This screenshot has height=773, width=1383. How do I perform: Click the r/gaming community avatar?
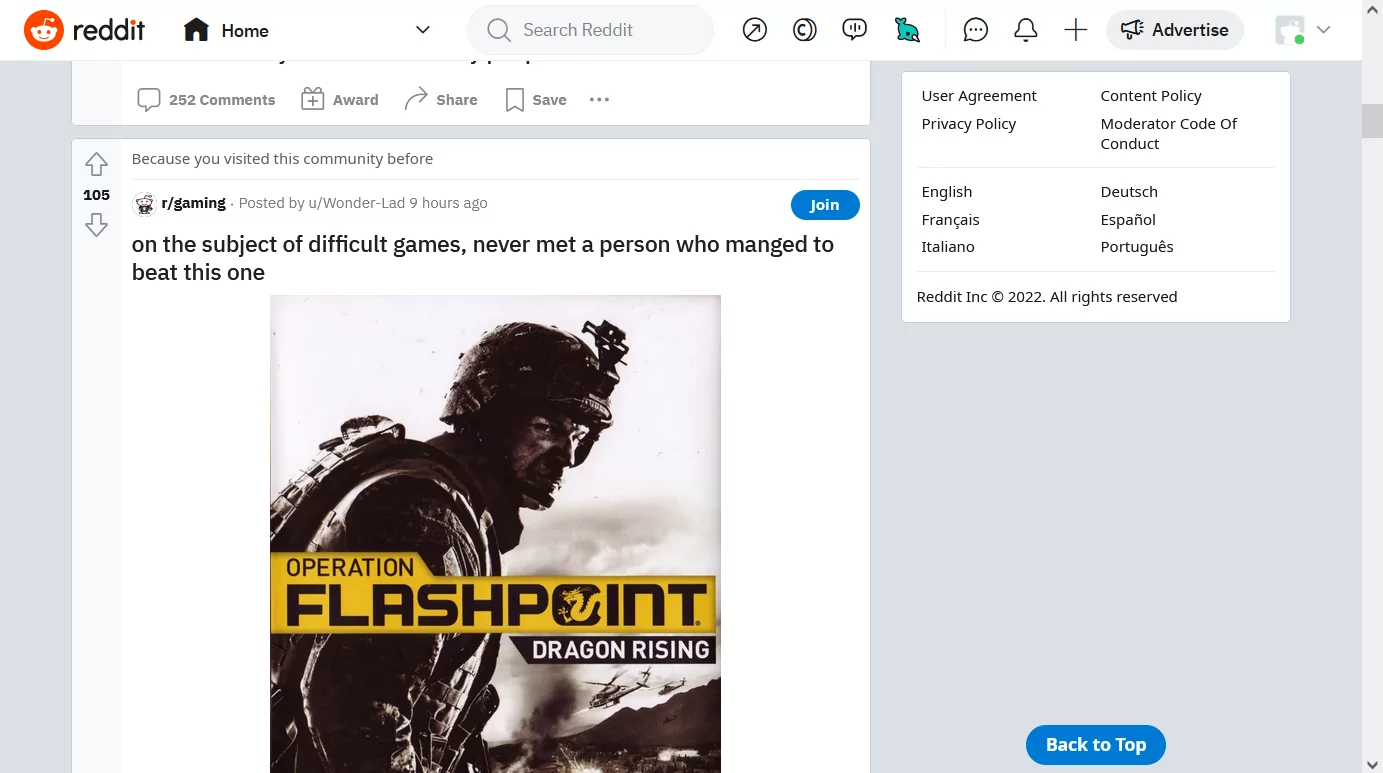(x=144, y=204)
